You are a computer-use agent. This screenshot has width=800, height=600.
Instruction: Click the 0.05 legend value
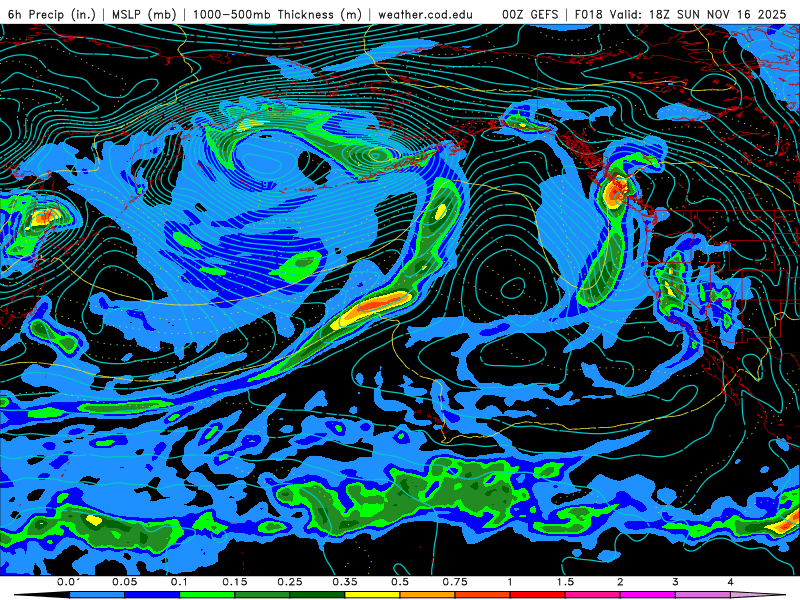pos(124,582)
